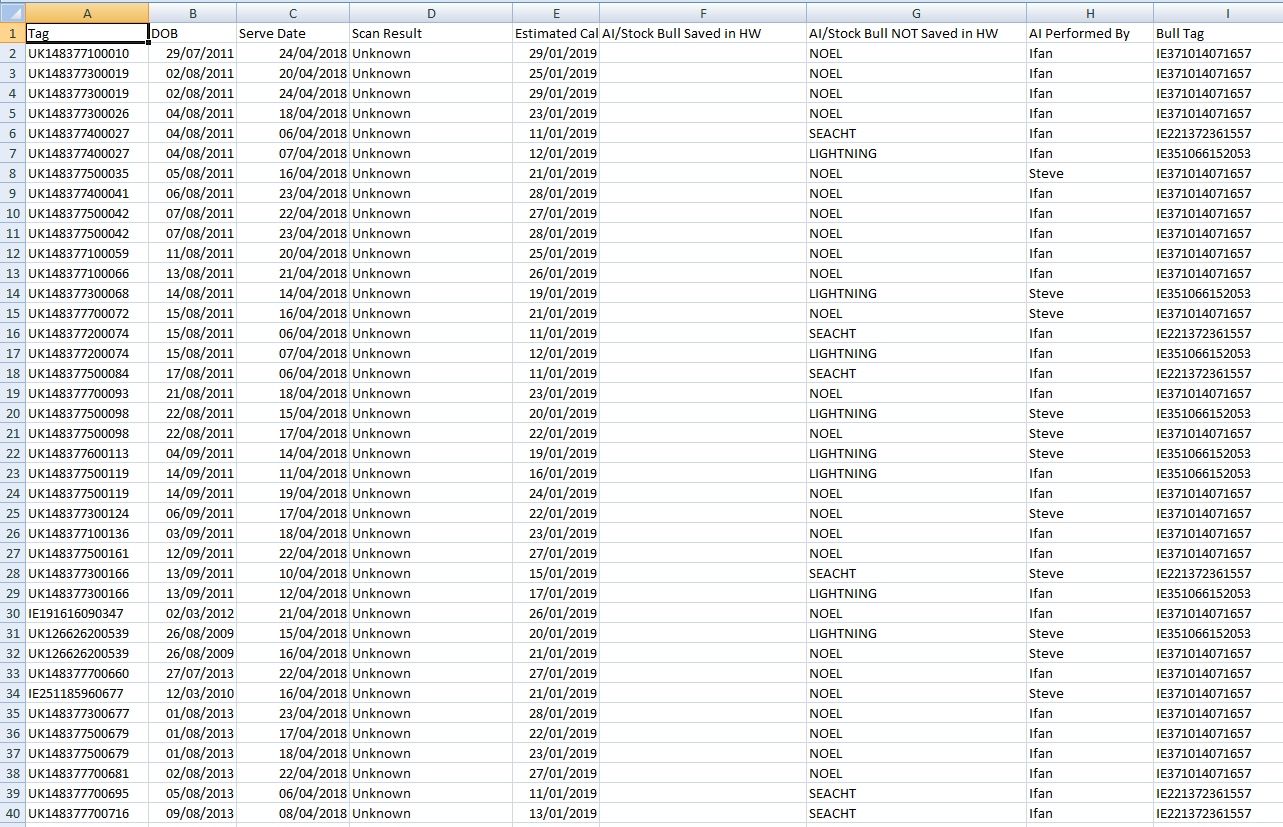The image size is (1283, 827).
Task: Select row 30 by its row number
Action: (x=13, y=613)
